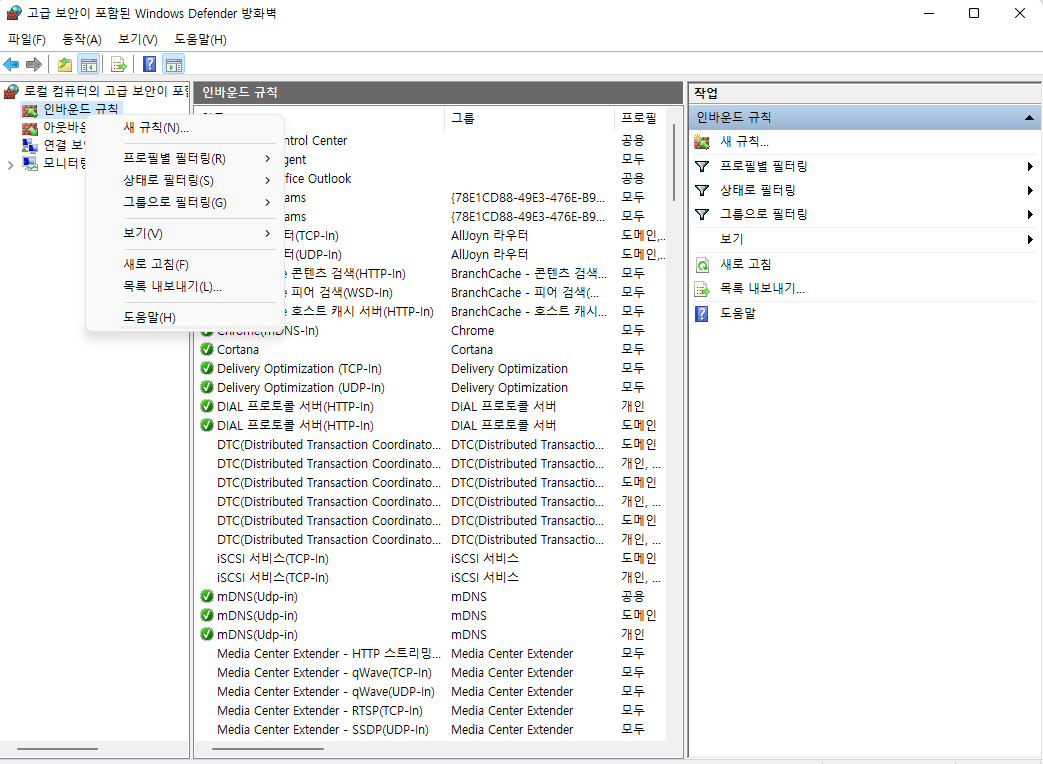The height and width of the screenshot is (764, 1043).
Task: Click the Up one level folder icon
Action: point(65,64)
